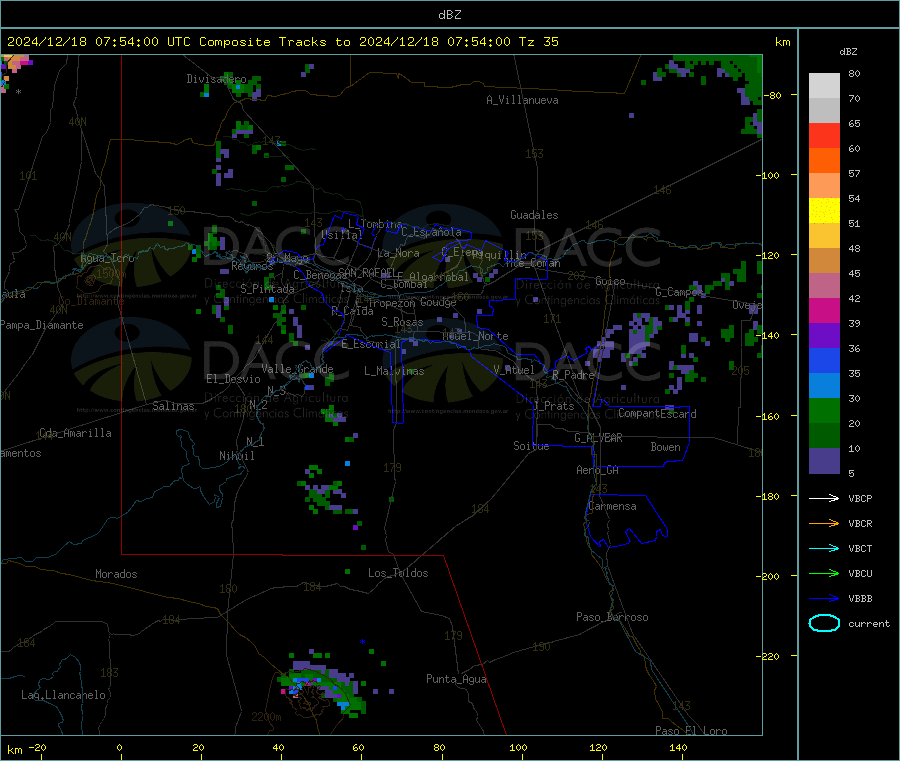Click the V_Atuel label
Image resolution: width=900 pixels, height=761 pixels.
tap(514, 370)
